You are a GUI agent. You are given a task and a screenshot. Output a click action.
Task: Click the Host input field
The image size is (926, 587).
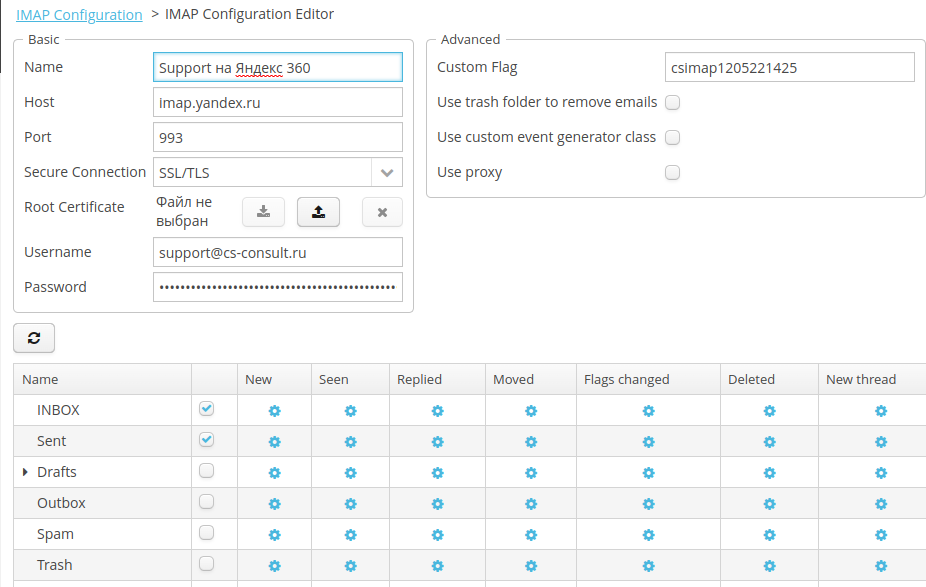[x=278, y=102]
